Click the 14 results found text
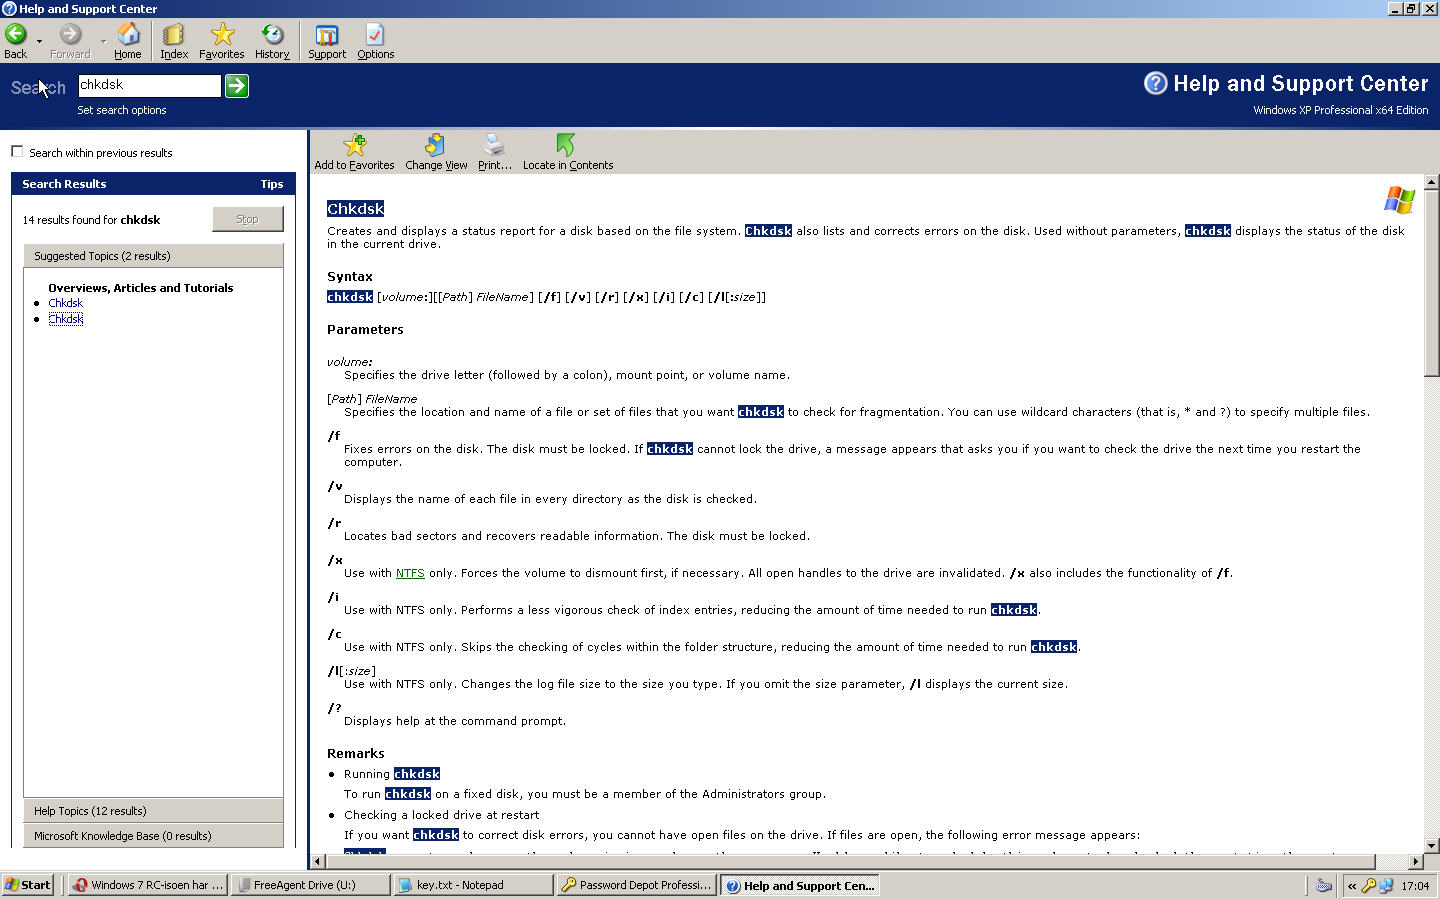 pos(91,220)
